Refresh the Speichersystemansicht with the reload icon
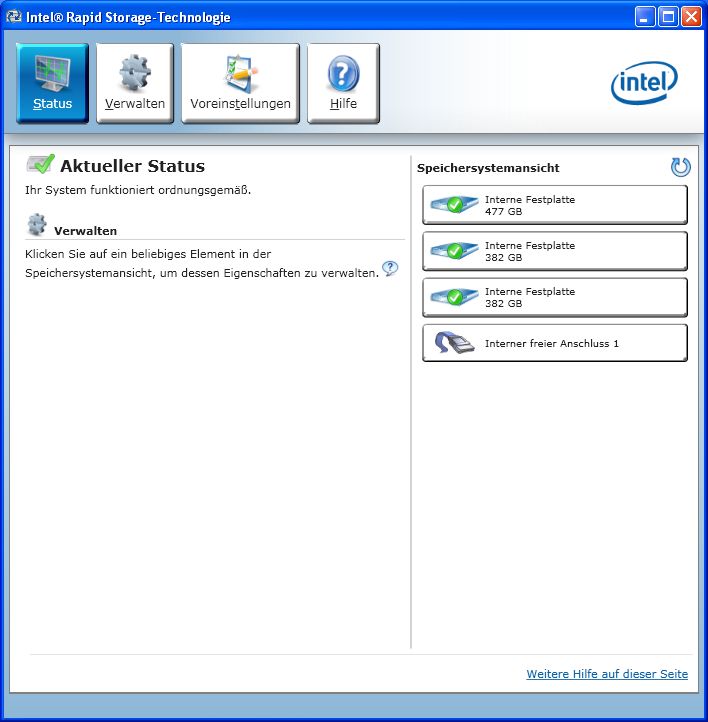 [680, 167]
